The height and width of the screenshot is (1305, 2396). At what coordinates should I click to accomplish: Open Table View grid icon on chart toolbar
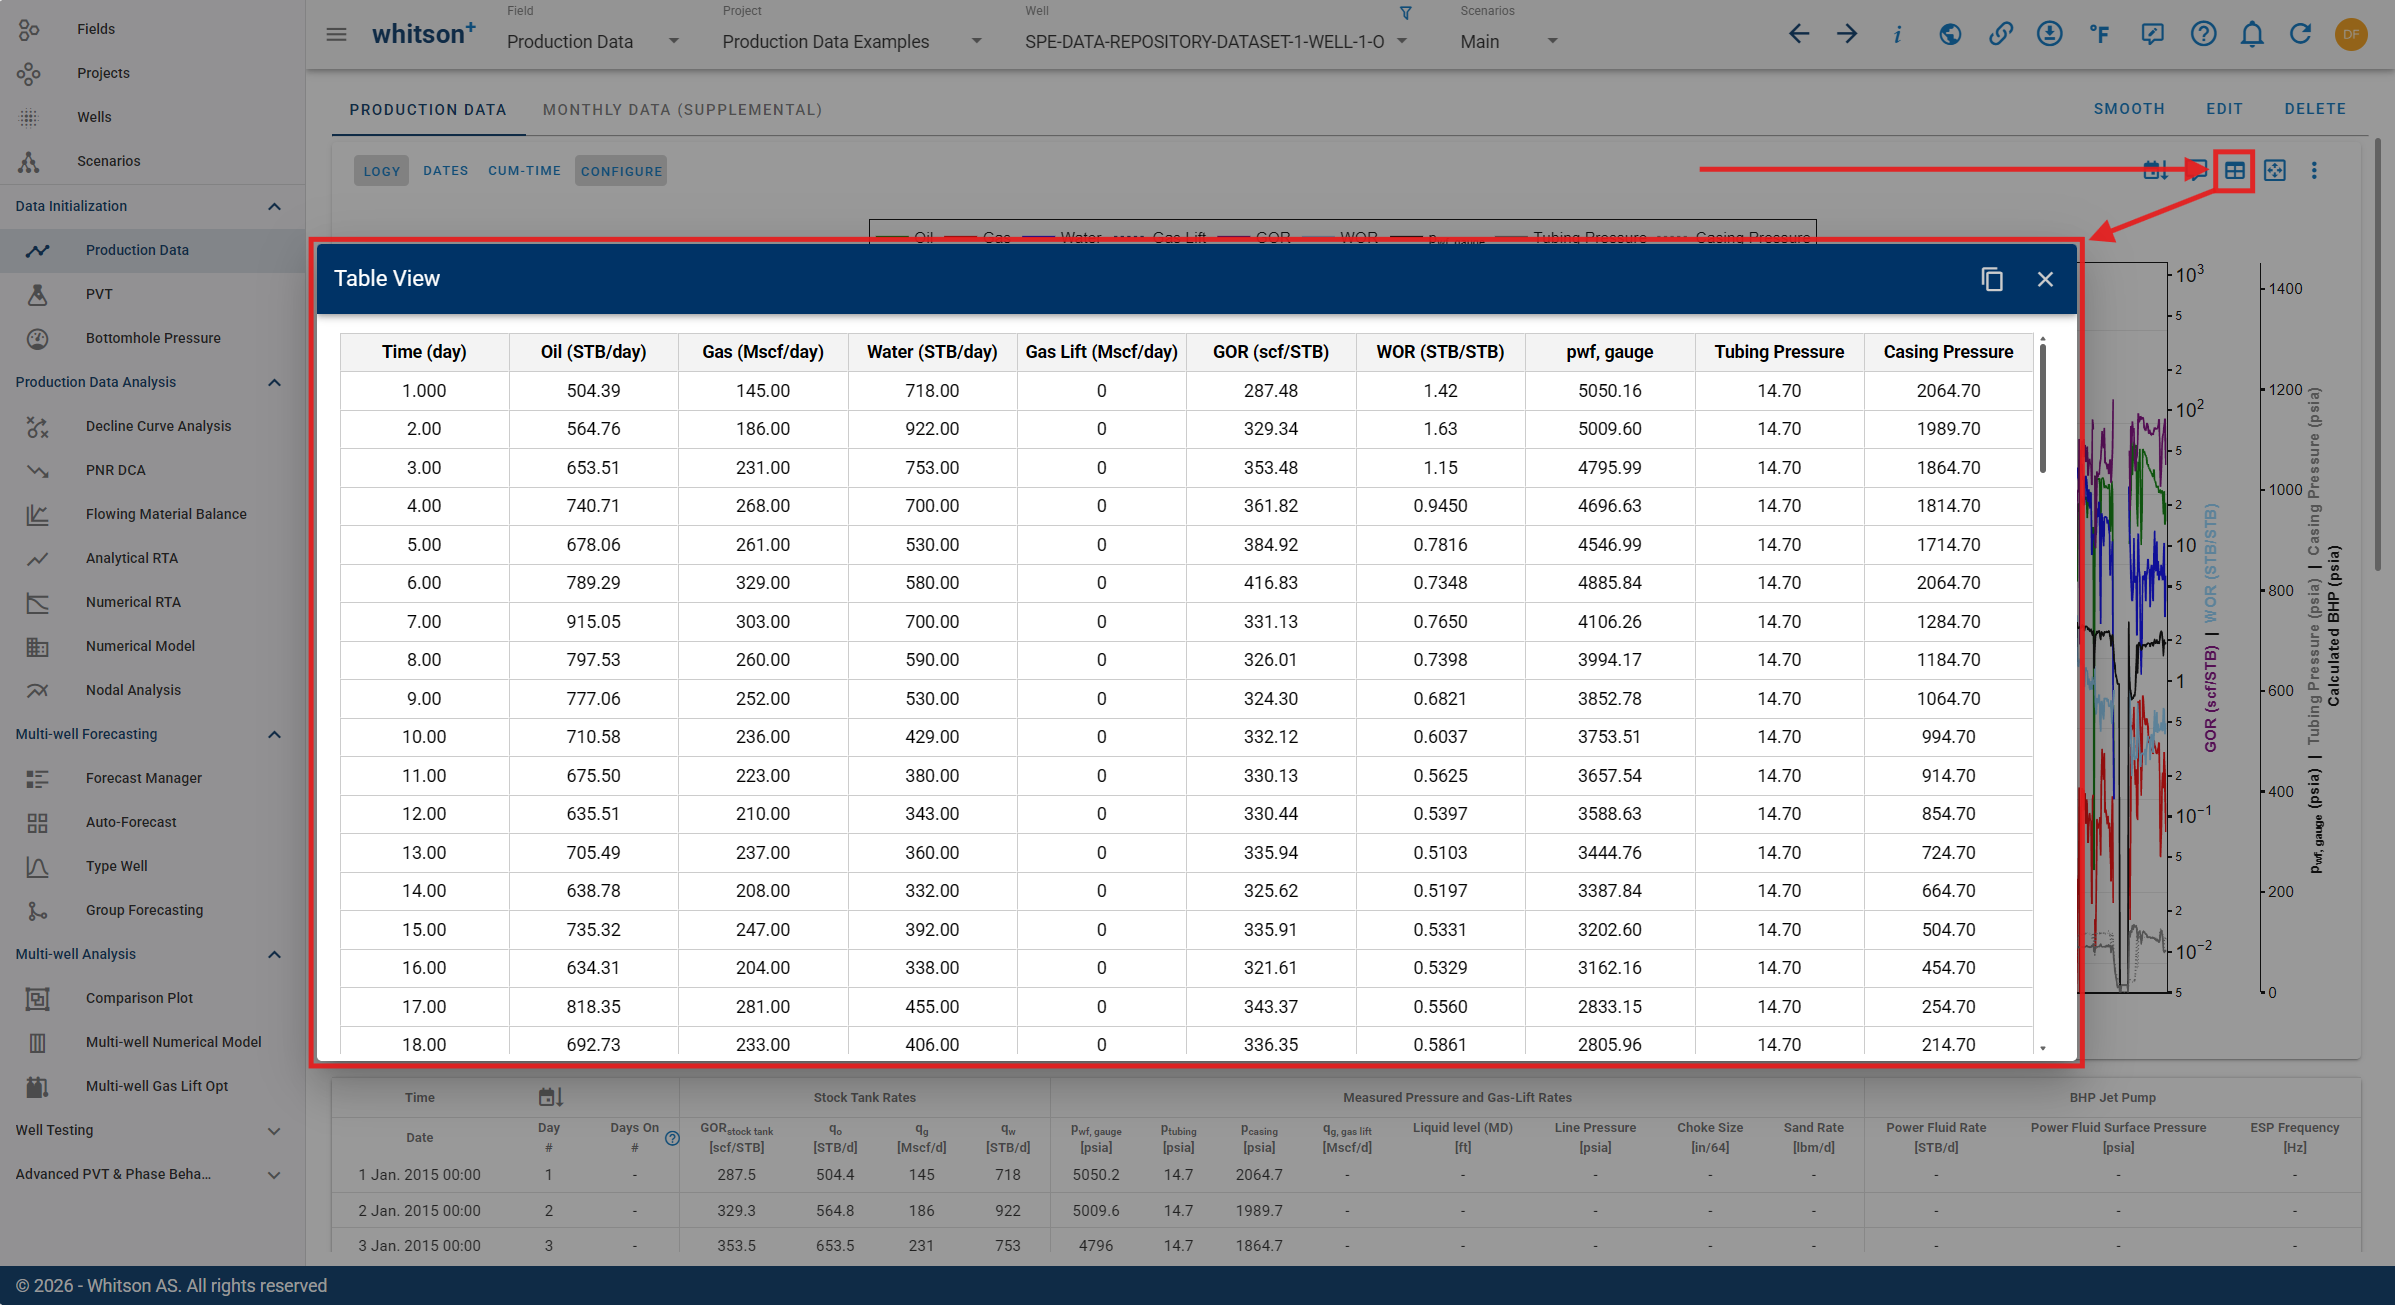click(x=2234, y=171)
